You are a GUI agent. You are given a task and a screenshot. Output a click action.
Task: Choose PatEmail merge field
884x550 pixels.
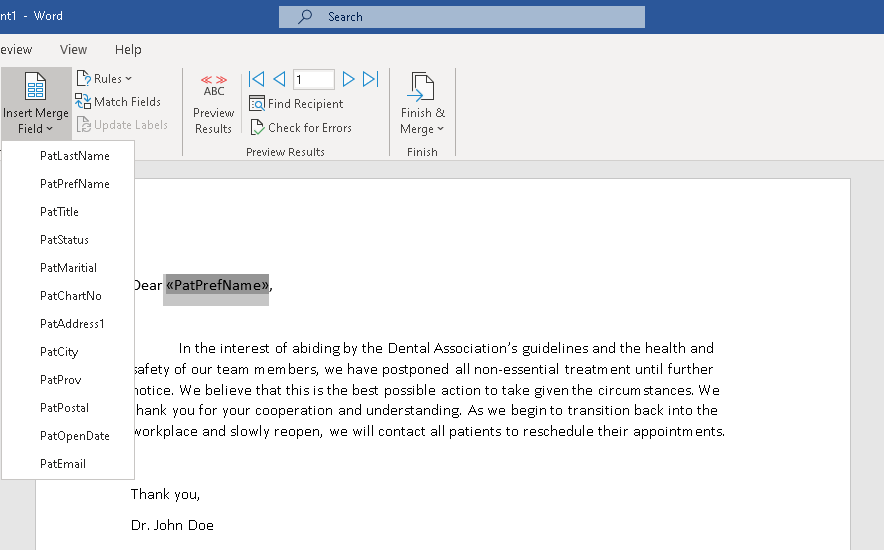point(63,464)
